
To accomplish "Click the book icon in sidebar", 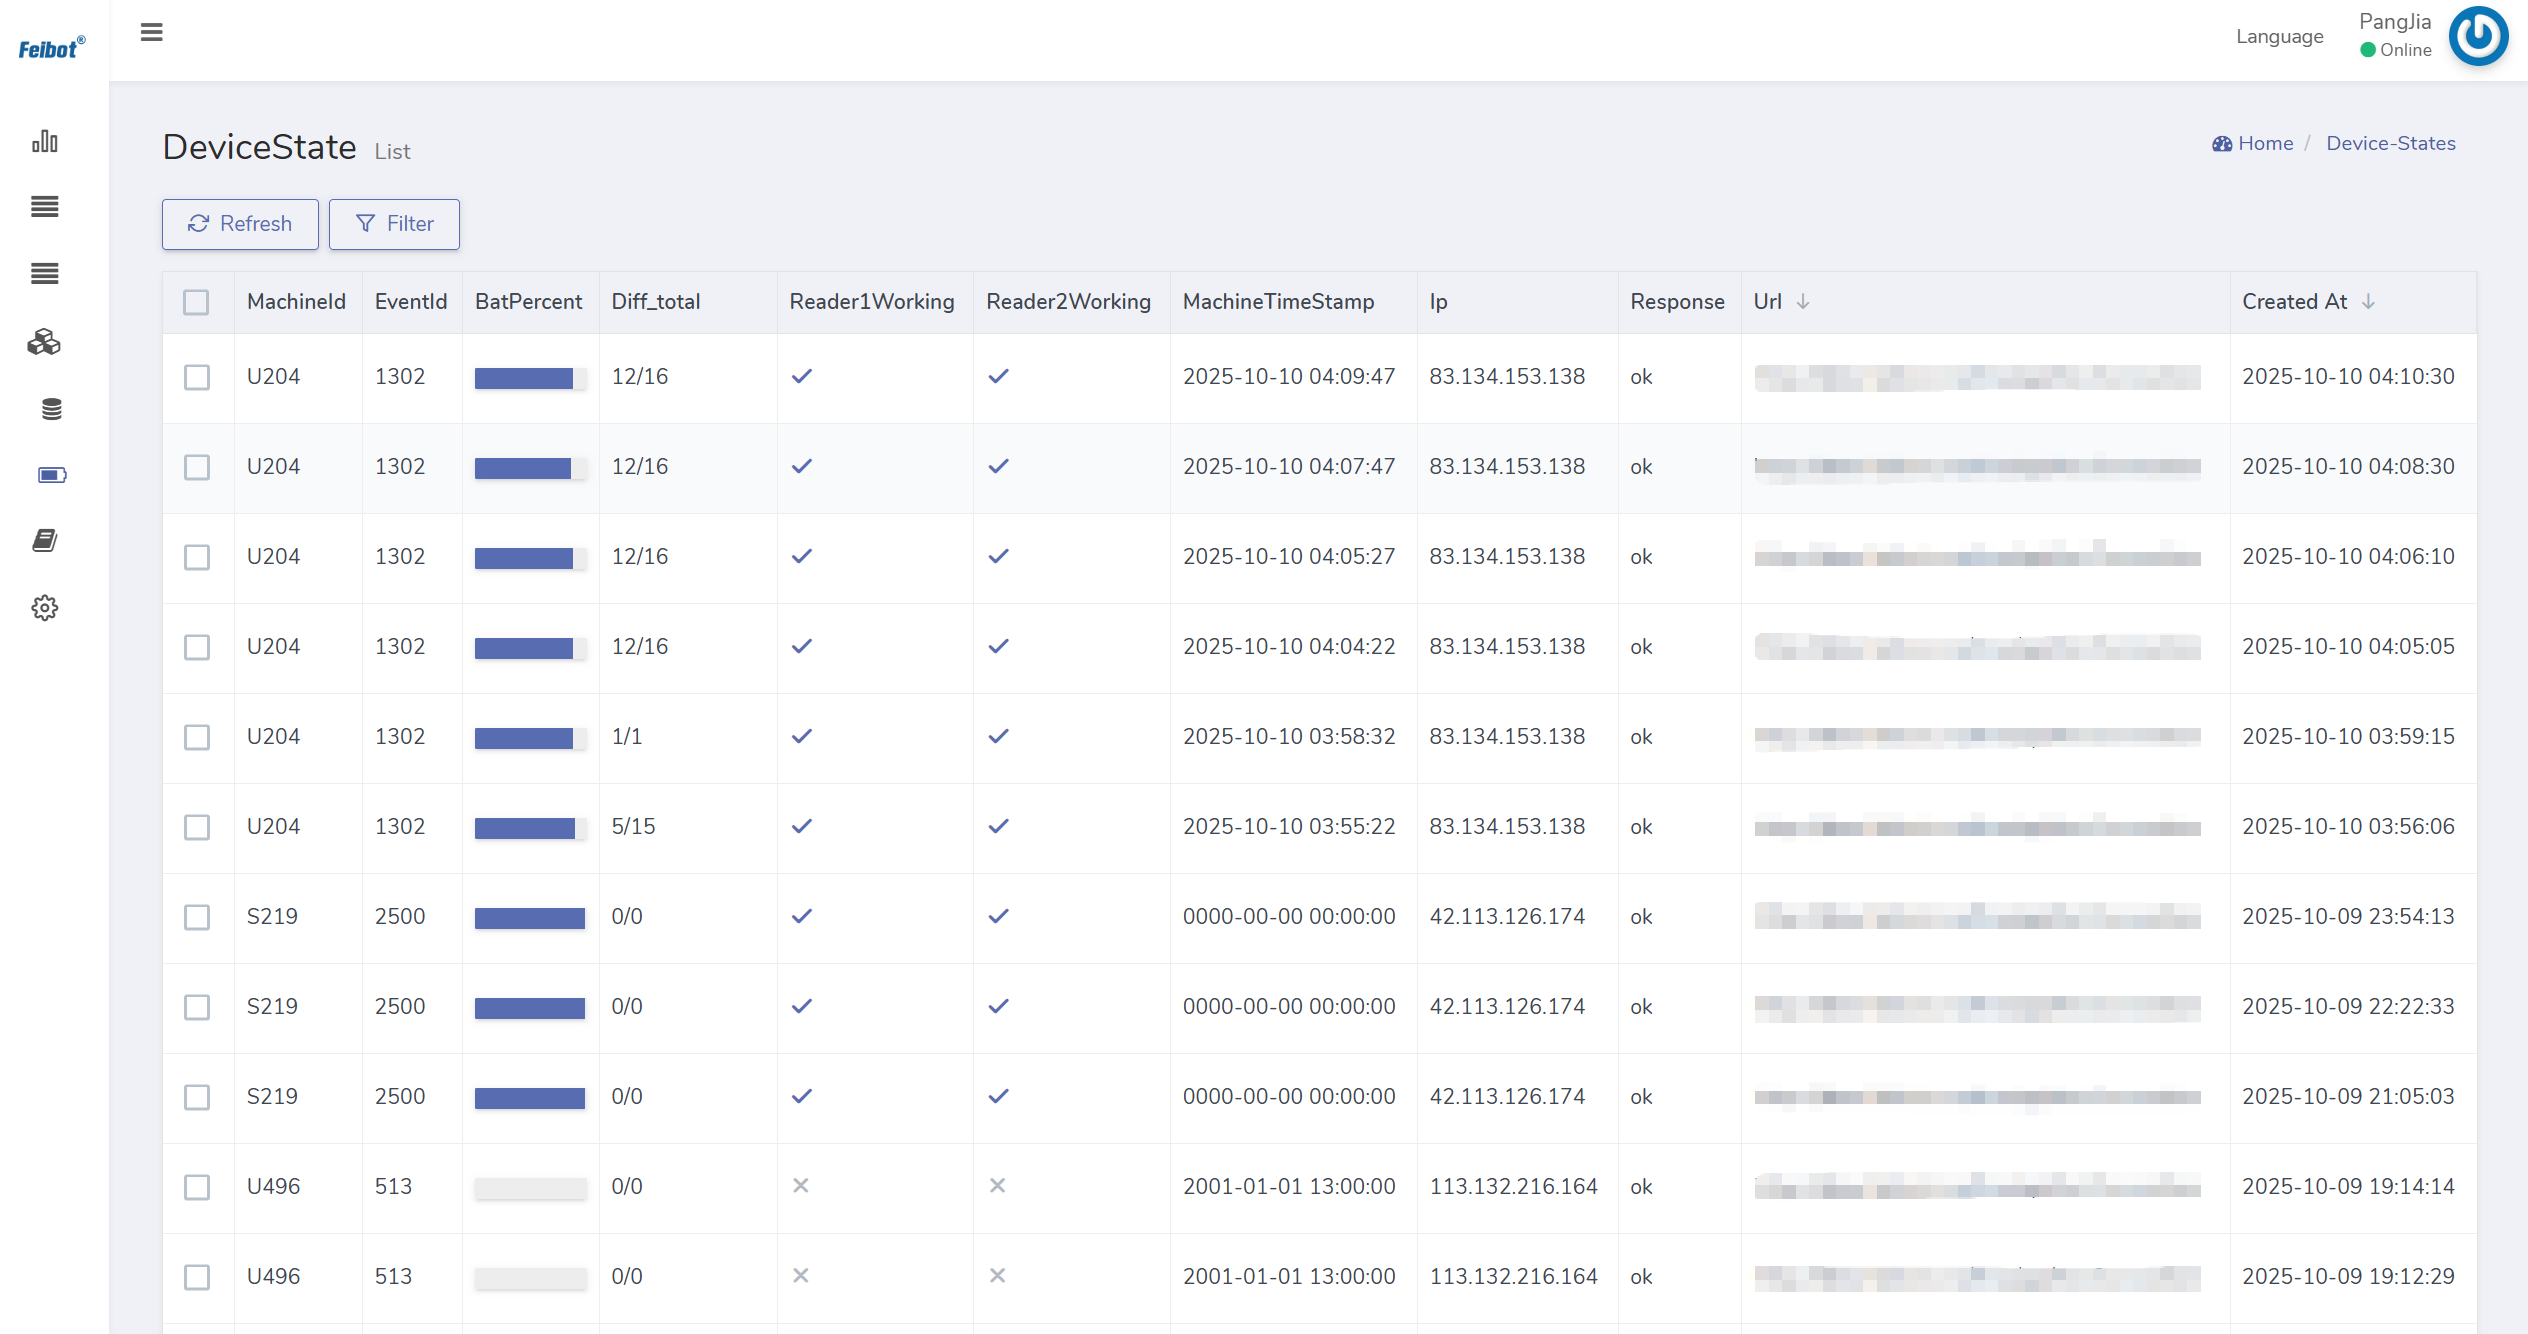I will (x=45, y=541).
